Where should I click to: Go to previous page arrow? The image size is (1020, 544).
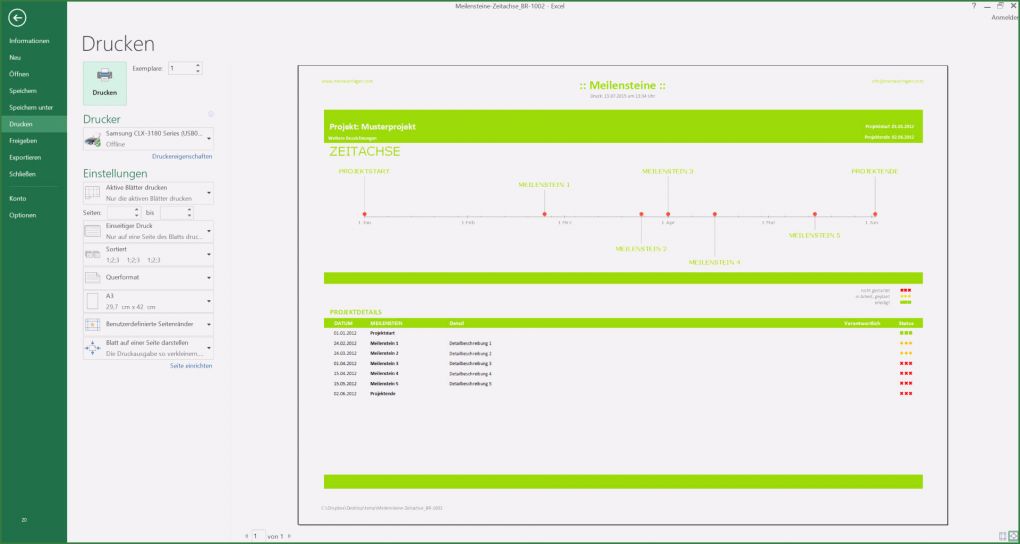247,536
